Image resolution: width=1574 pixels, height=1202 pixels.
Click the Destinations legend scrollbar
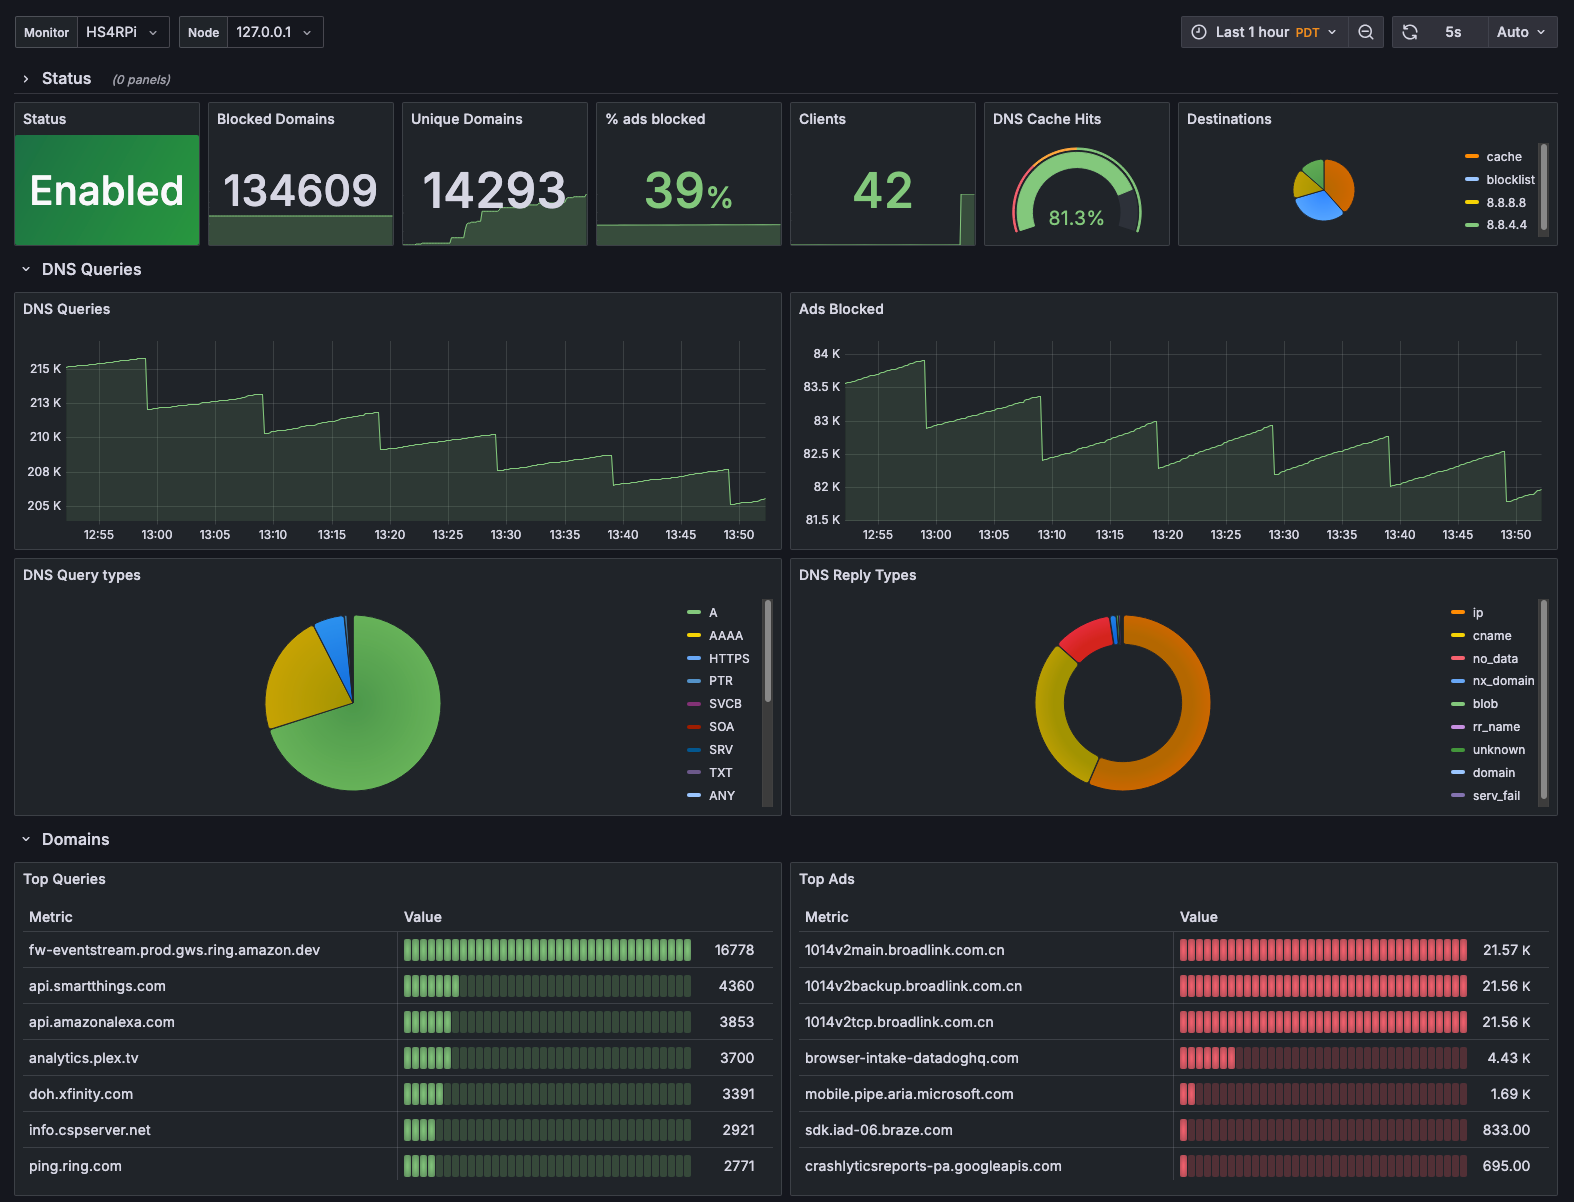[1544, 187]
